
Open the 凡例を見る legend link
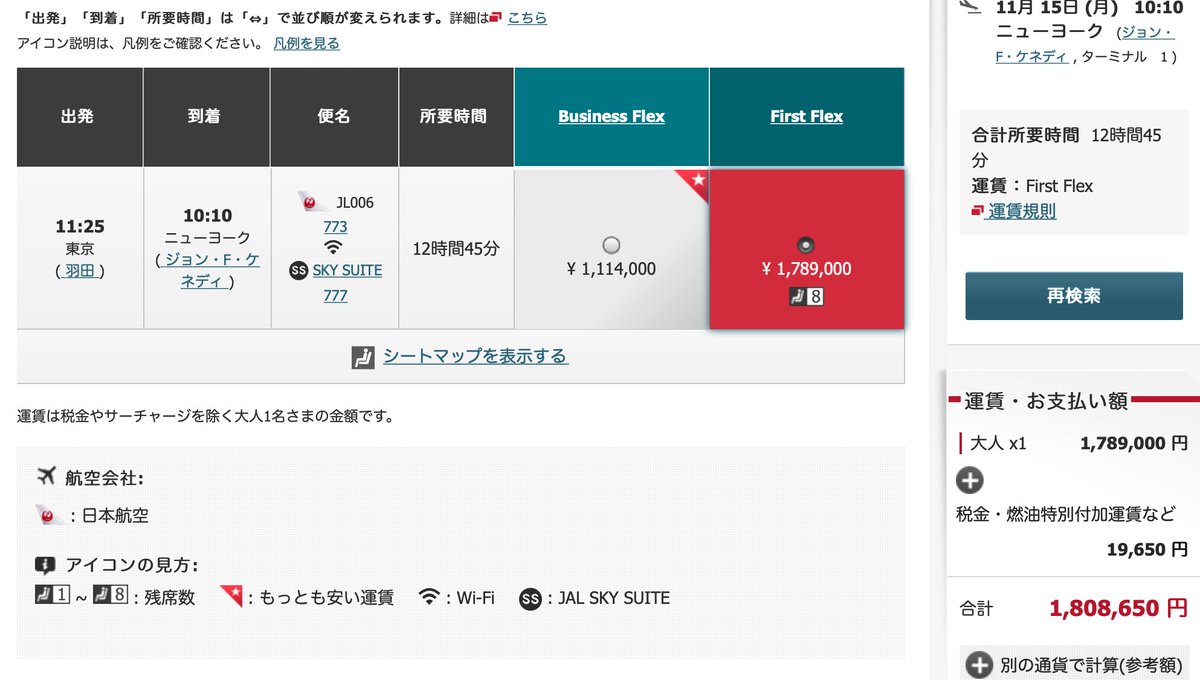click(x=307, y=43)
